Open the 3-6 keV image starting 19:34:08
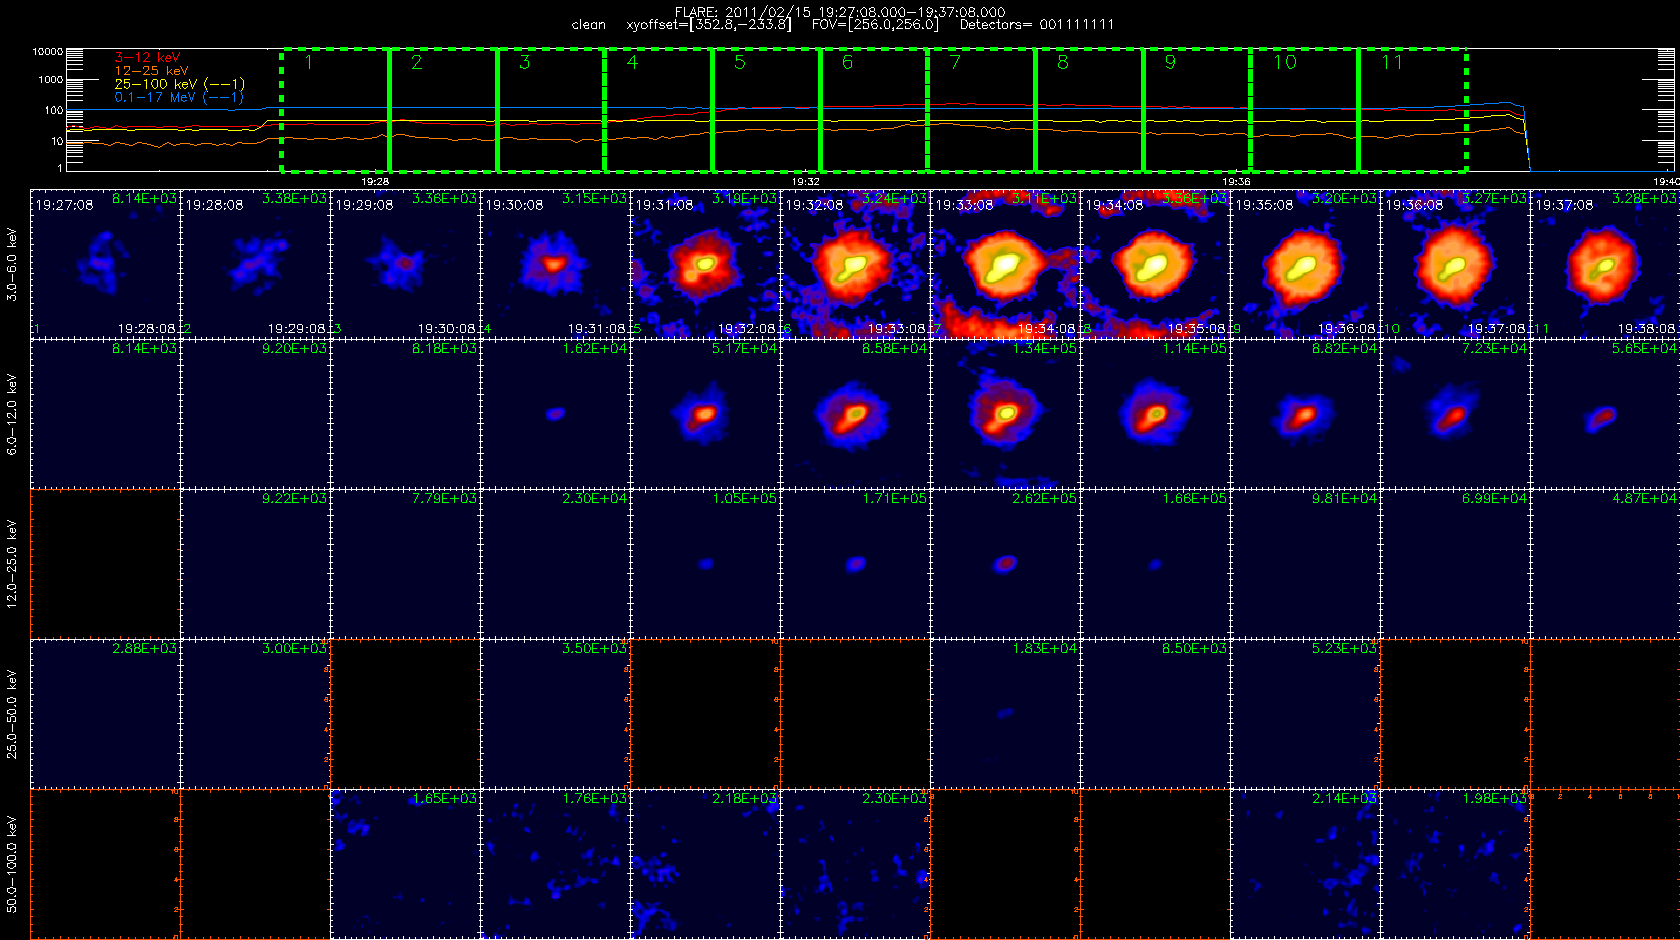This screenshot has height=940, width=1680. pos(1155,264)
